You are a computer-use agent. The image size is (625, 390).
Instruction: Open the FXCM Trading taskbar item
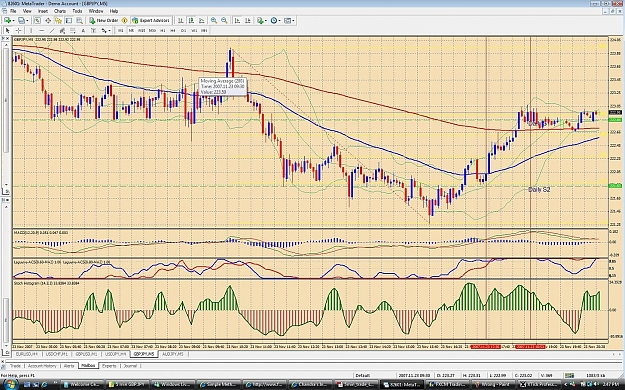click(447, 384)
